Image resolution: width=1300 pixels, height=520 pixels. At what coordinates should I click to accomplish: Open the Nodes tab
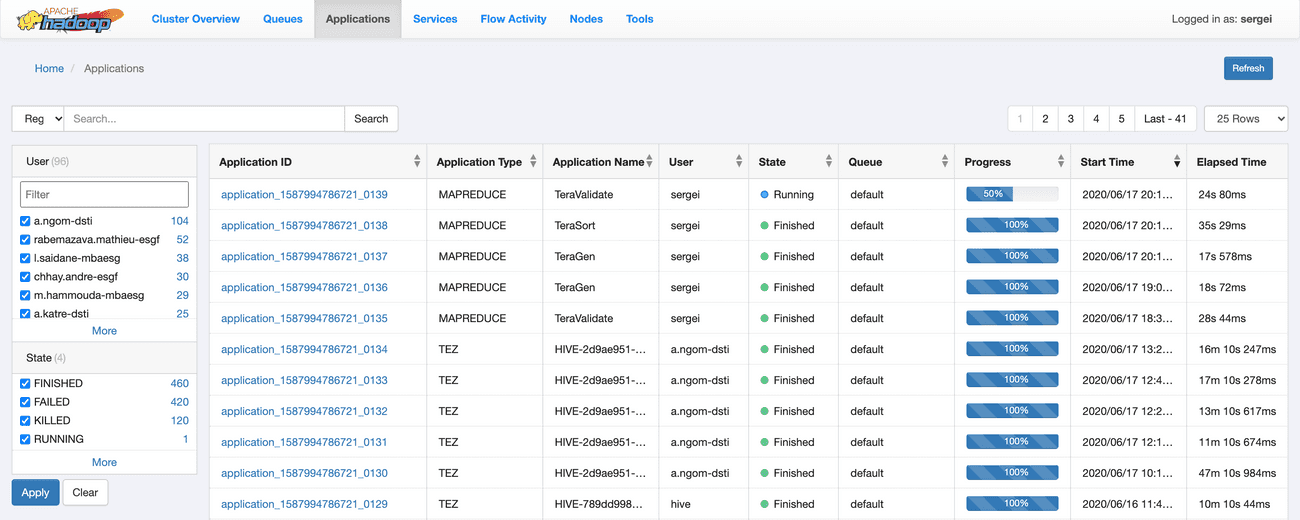[x=586, y=19]
